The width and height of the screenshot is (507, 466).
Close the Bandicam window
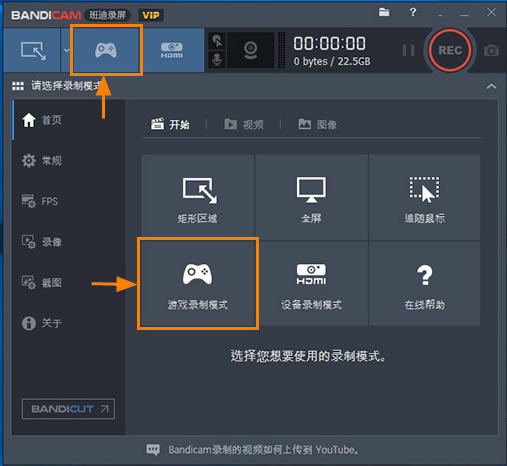coord(491,12)
